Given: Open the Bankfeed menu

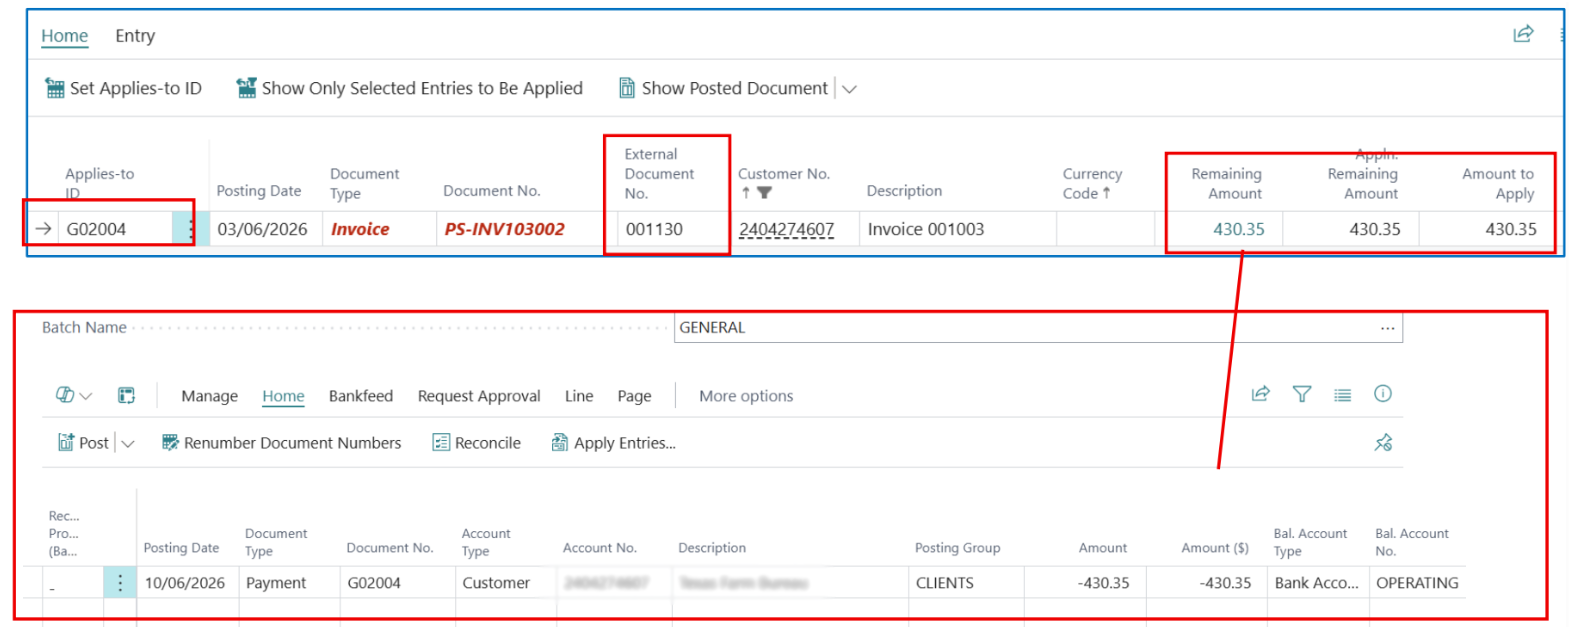Looking at the screenshot, I should [x=361, y=396].
